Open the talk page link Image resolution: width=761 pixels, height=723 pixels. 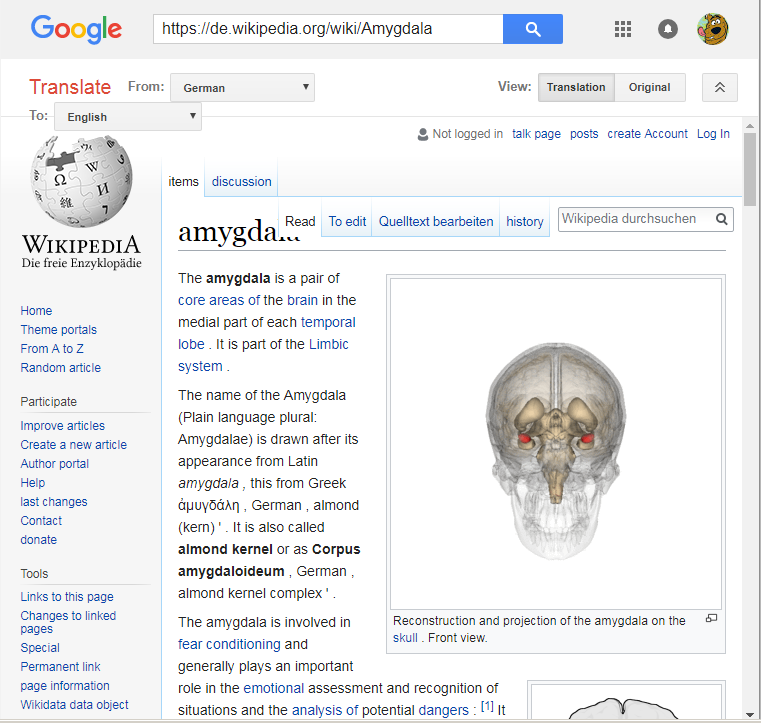coord(536,134)
